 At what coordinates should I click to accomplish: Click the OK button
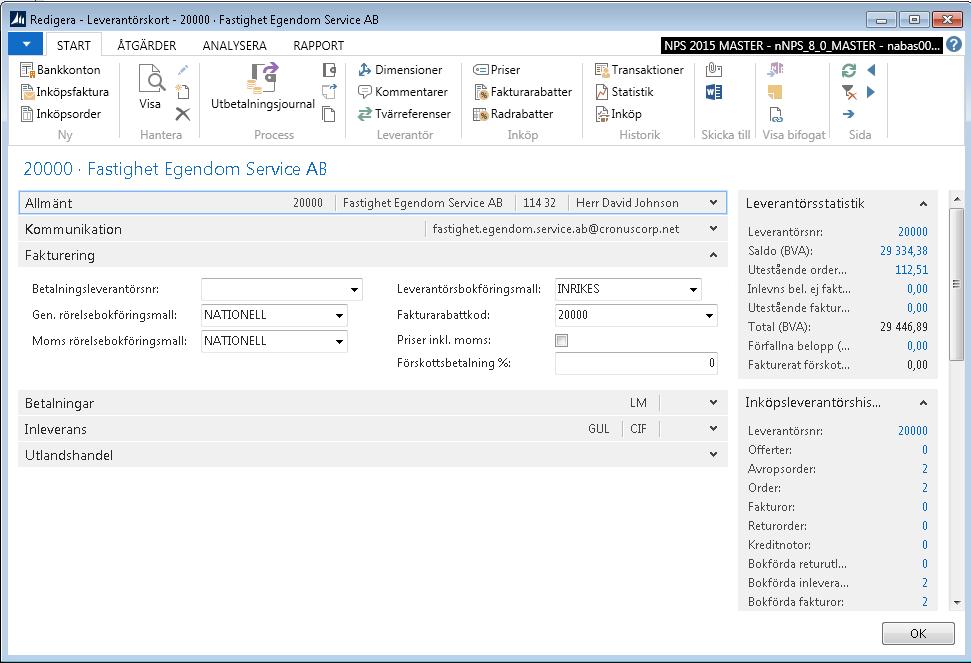click(918, 633)
